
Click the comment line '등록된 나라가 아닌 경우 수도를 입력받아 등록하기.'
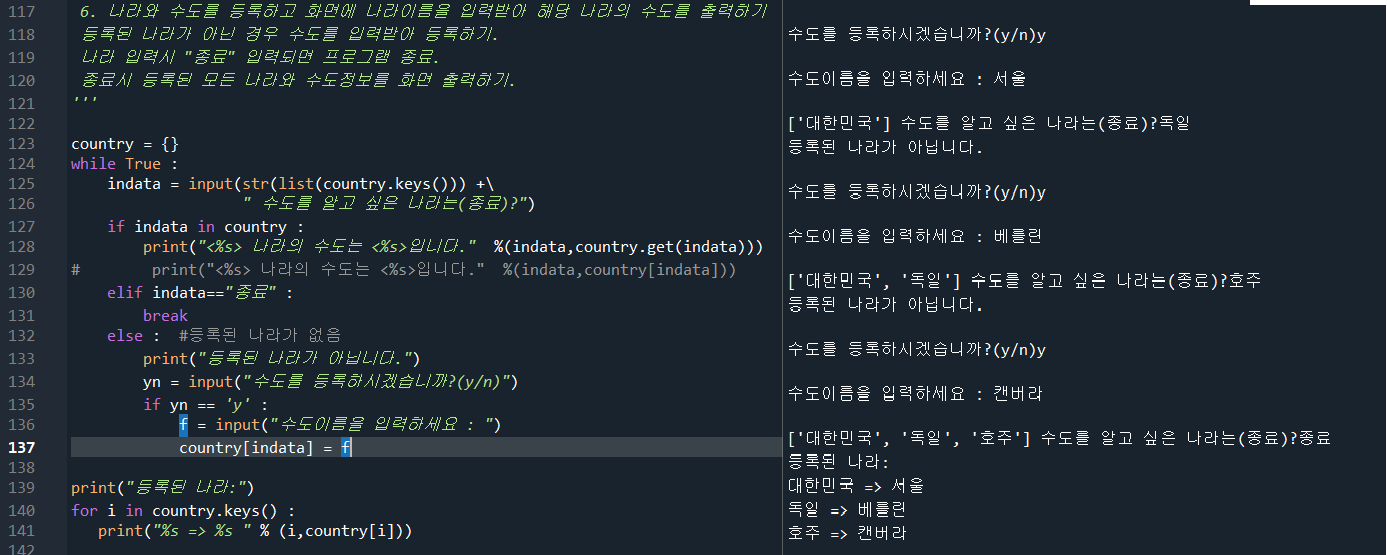coord(291,35)
